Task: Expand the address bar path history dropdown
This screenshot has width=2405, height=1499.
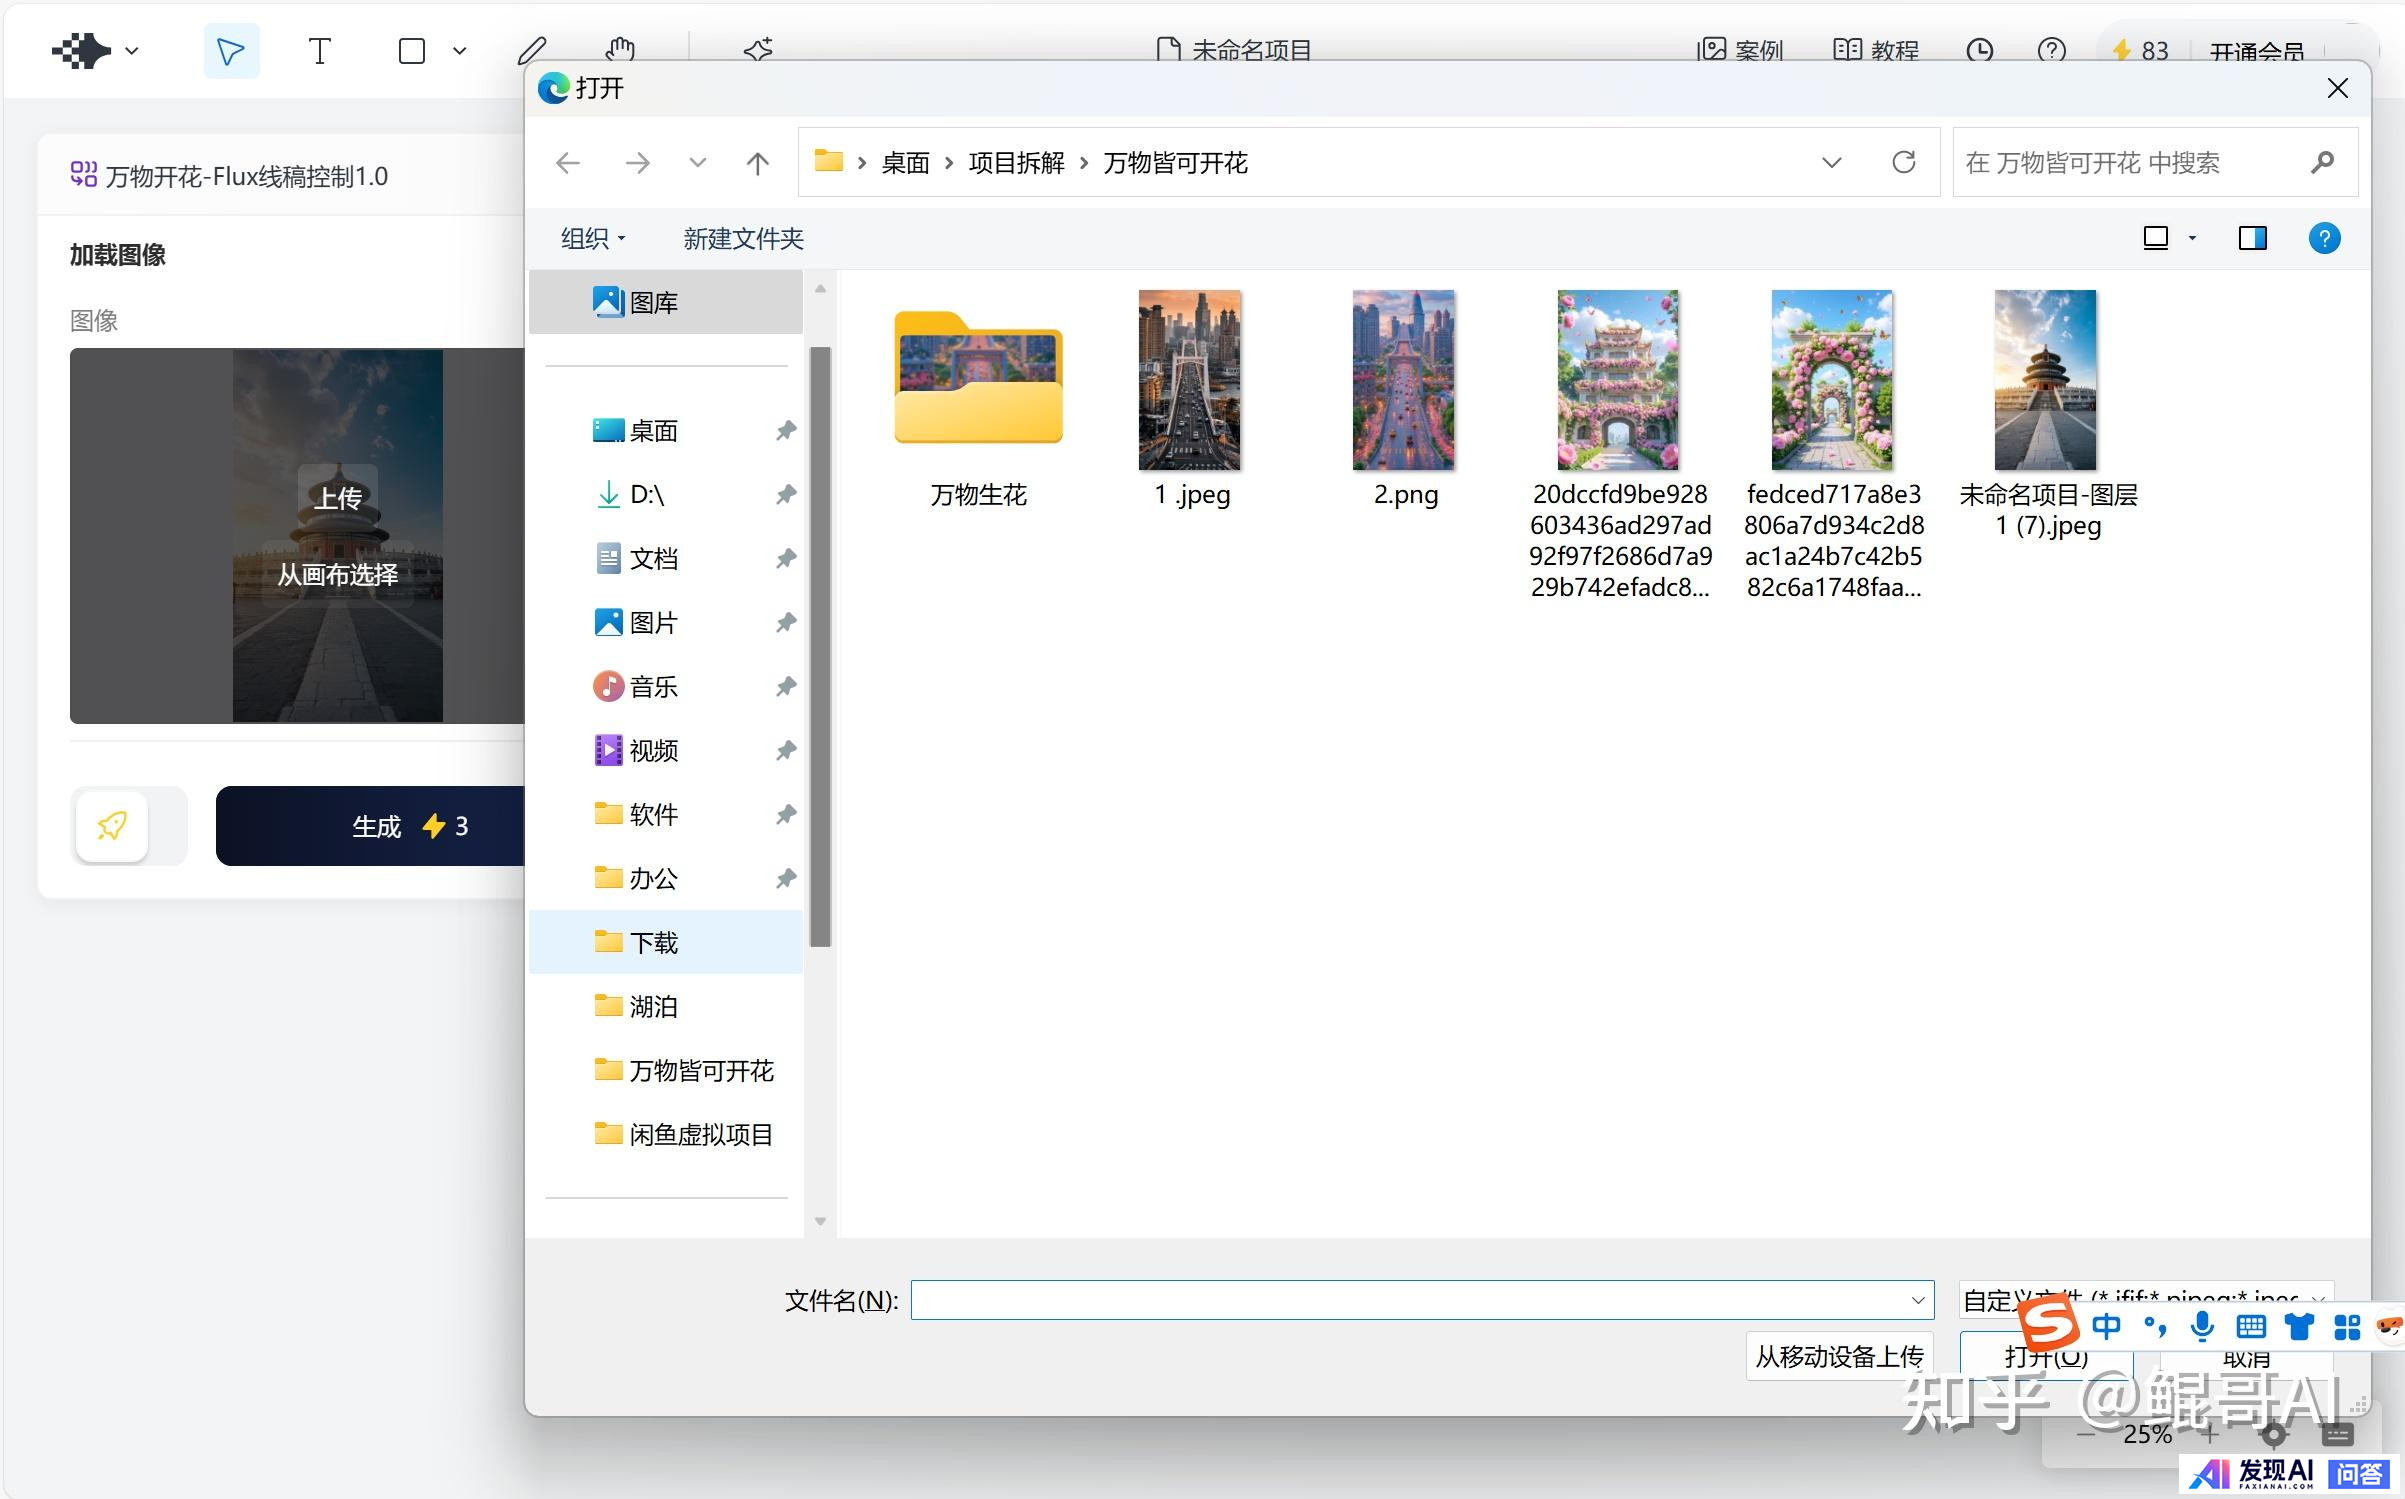Action: (1831, 163)
